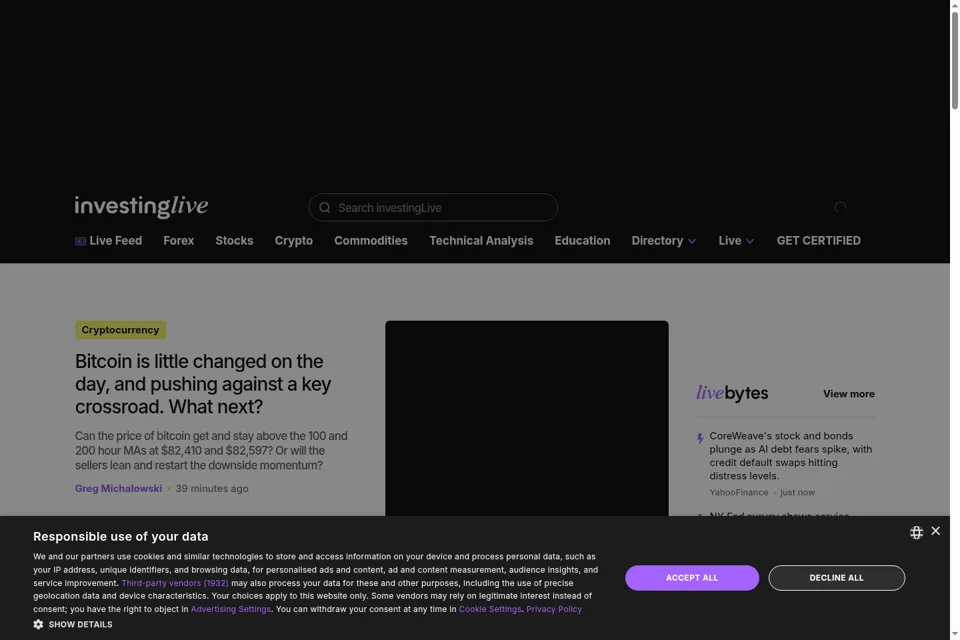Click the GET CERTIFIED link

[x=819, y=241]
